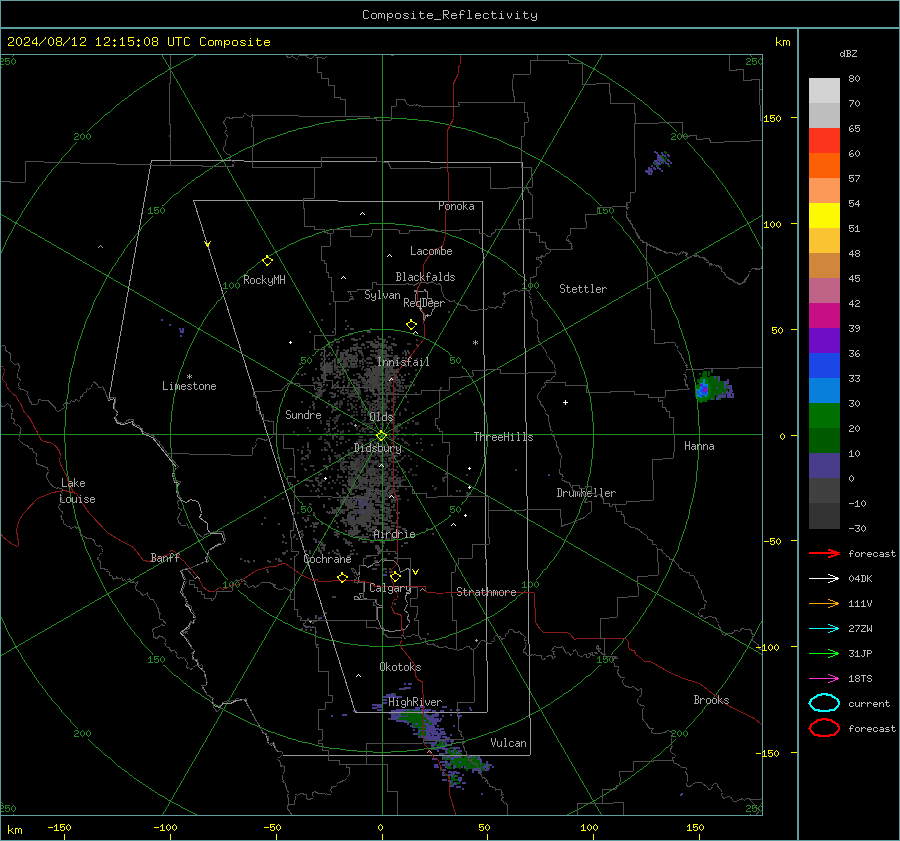Image resolution: width=900 pixels, height=841 pixels.
Task: Click the Banff label
Action: tap(165, 557)
